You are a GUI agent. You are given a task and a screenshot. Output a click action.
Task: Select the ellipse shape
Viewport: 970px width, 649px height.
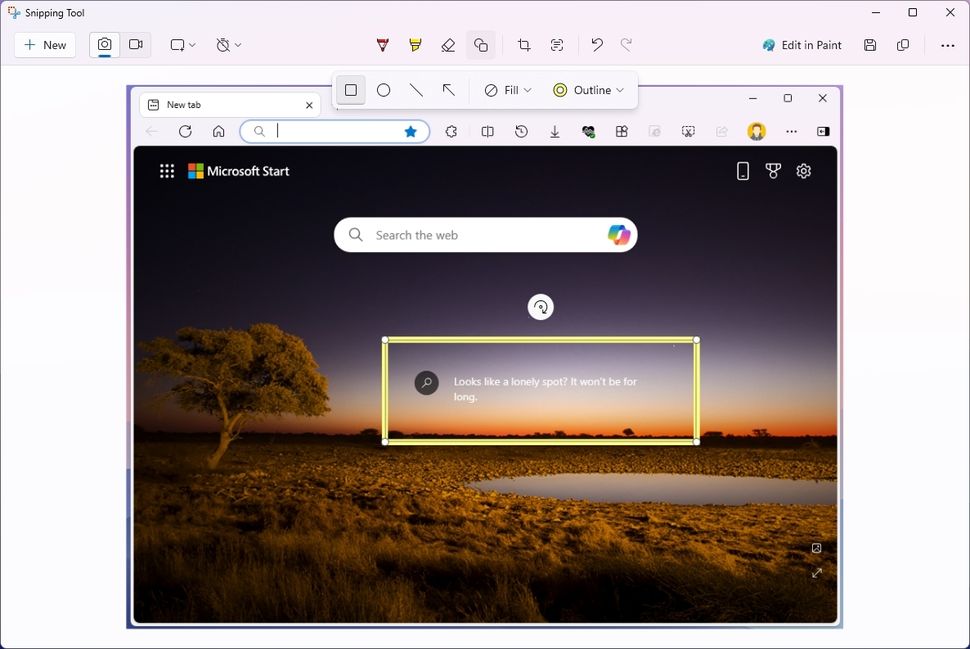[383, 90]
